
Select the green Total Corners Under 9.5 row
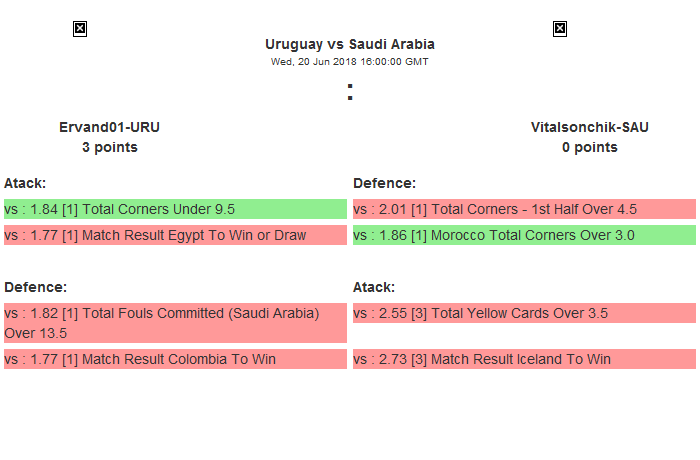pyautogui.click(x=175, y=209)
